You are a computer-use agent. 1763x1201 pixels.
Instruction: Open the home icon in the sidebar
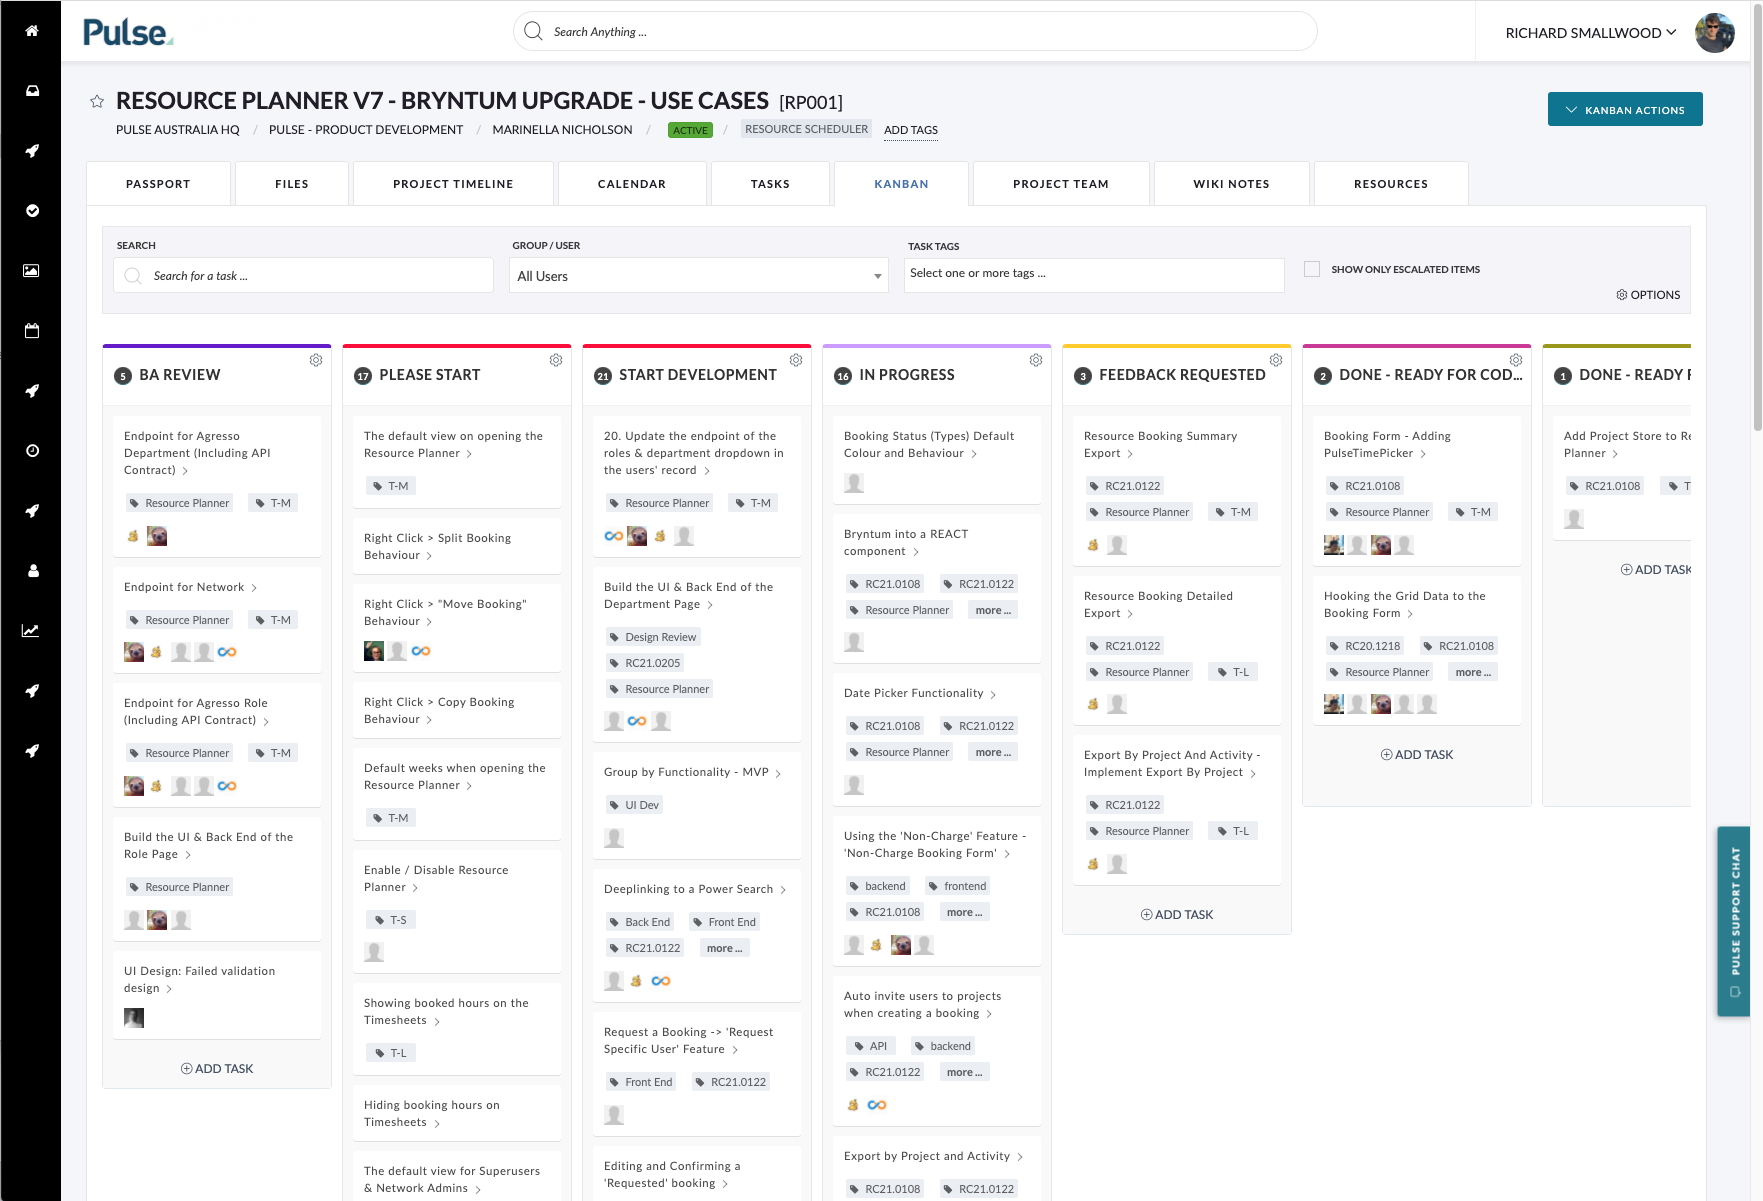[x=32, y=31]
